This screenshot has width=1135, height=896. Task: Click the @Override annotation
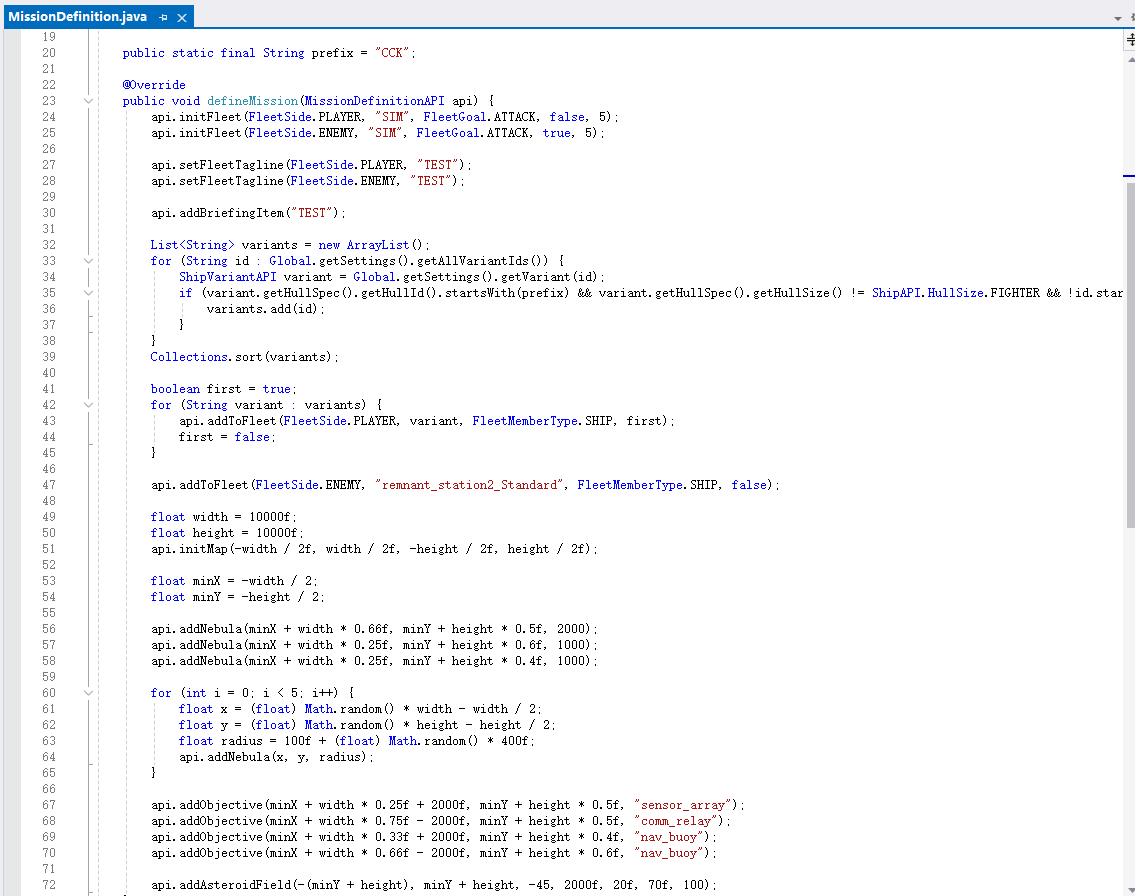tap(154, 85)
